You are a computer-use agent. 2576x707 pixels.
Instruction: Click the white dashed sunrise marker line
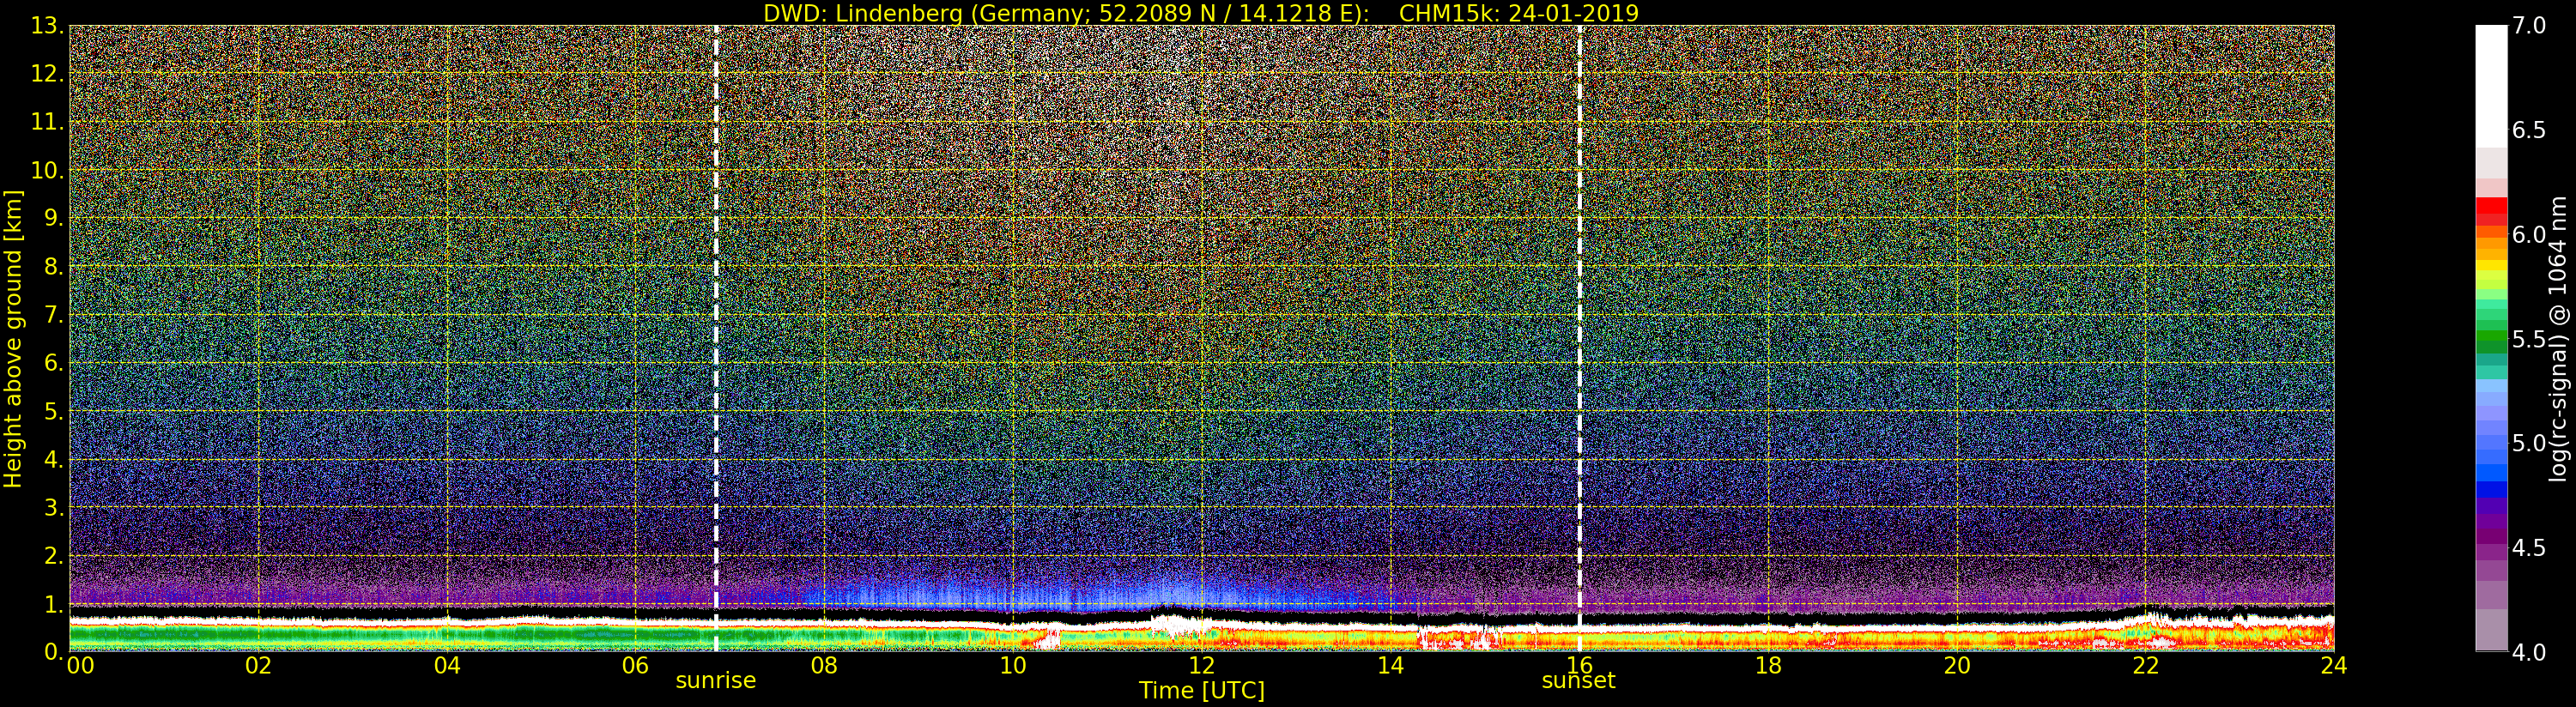click(x=716, y=338)
